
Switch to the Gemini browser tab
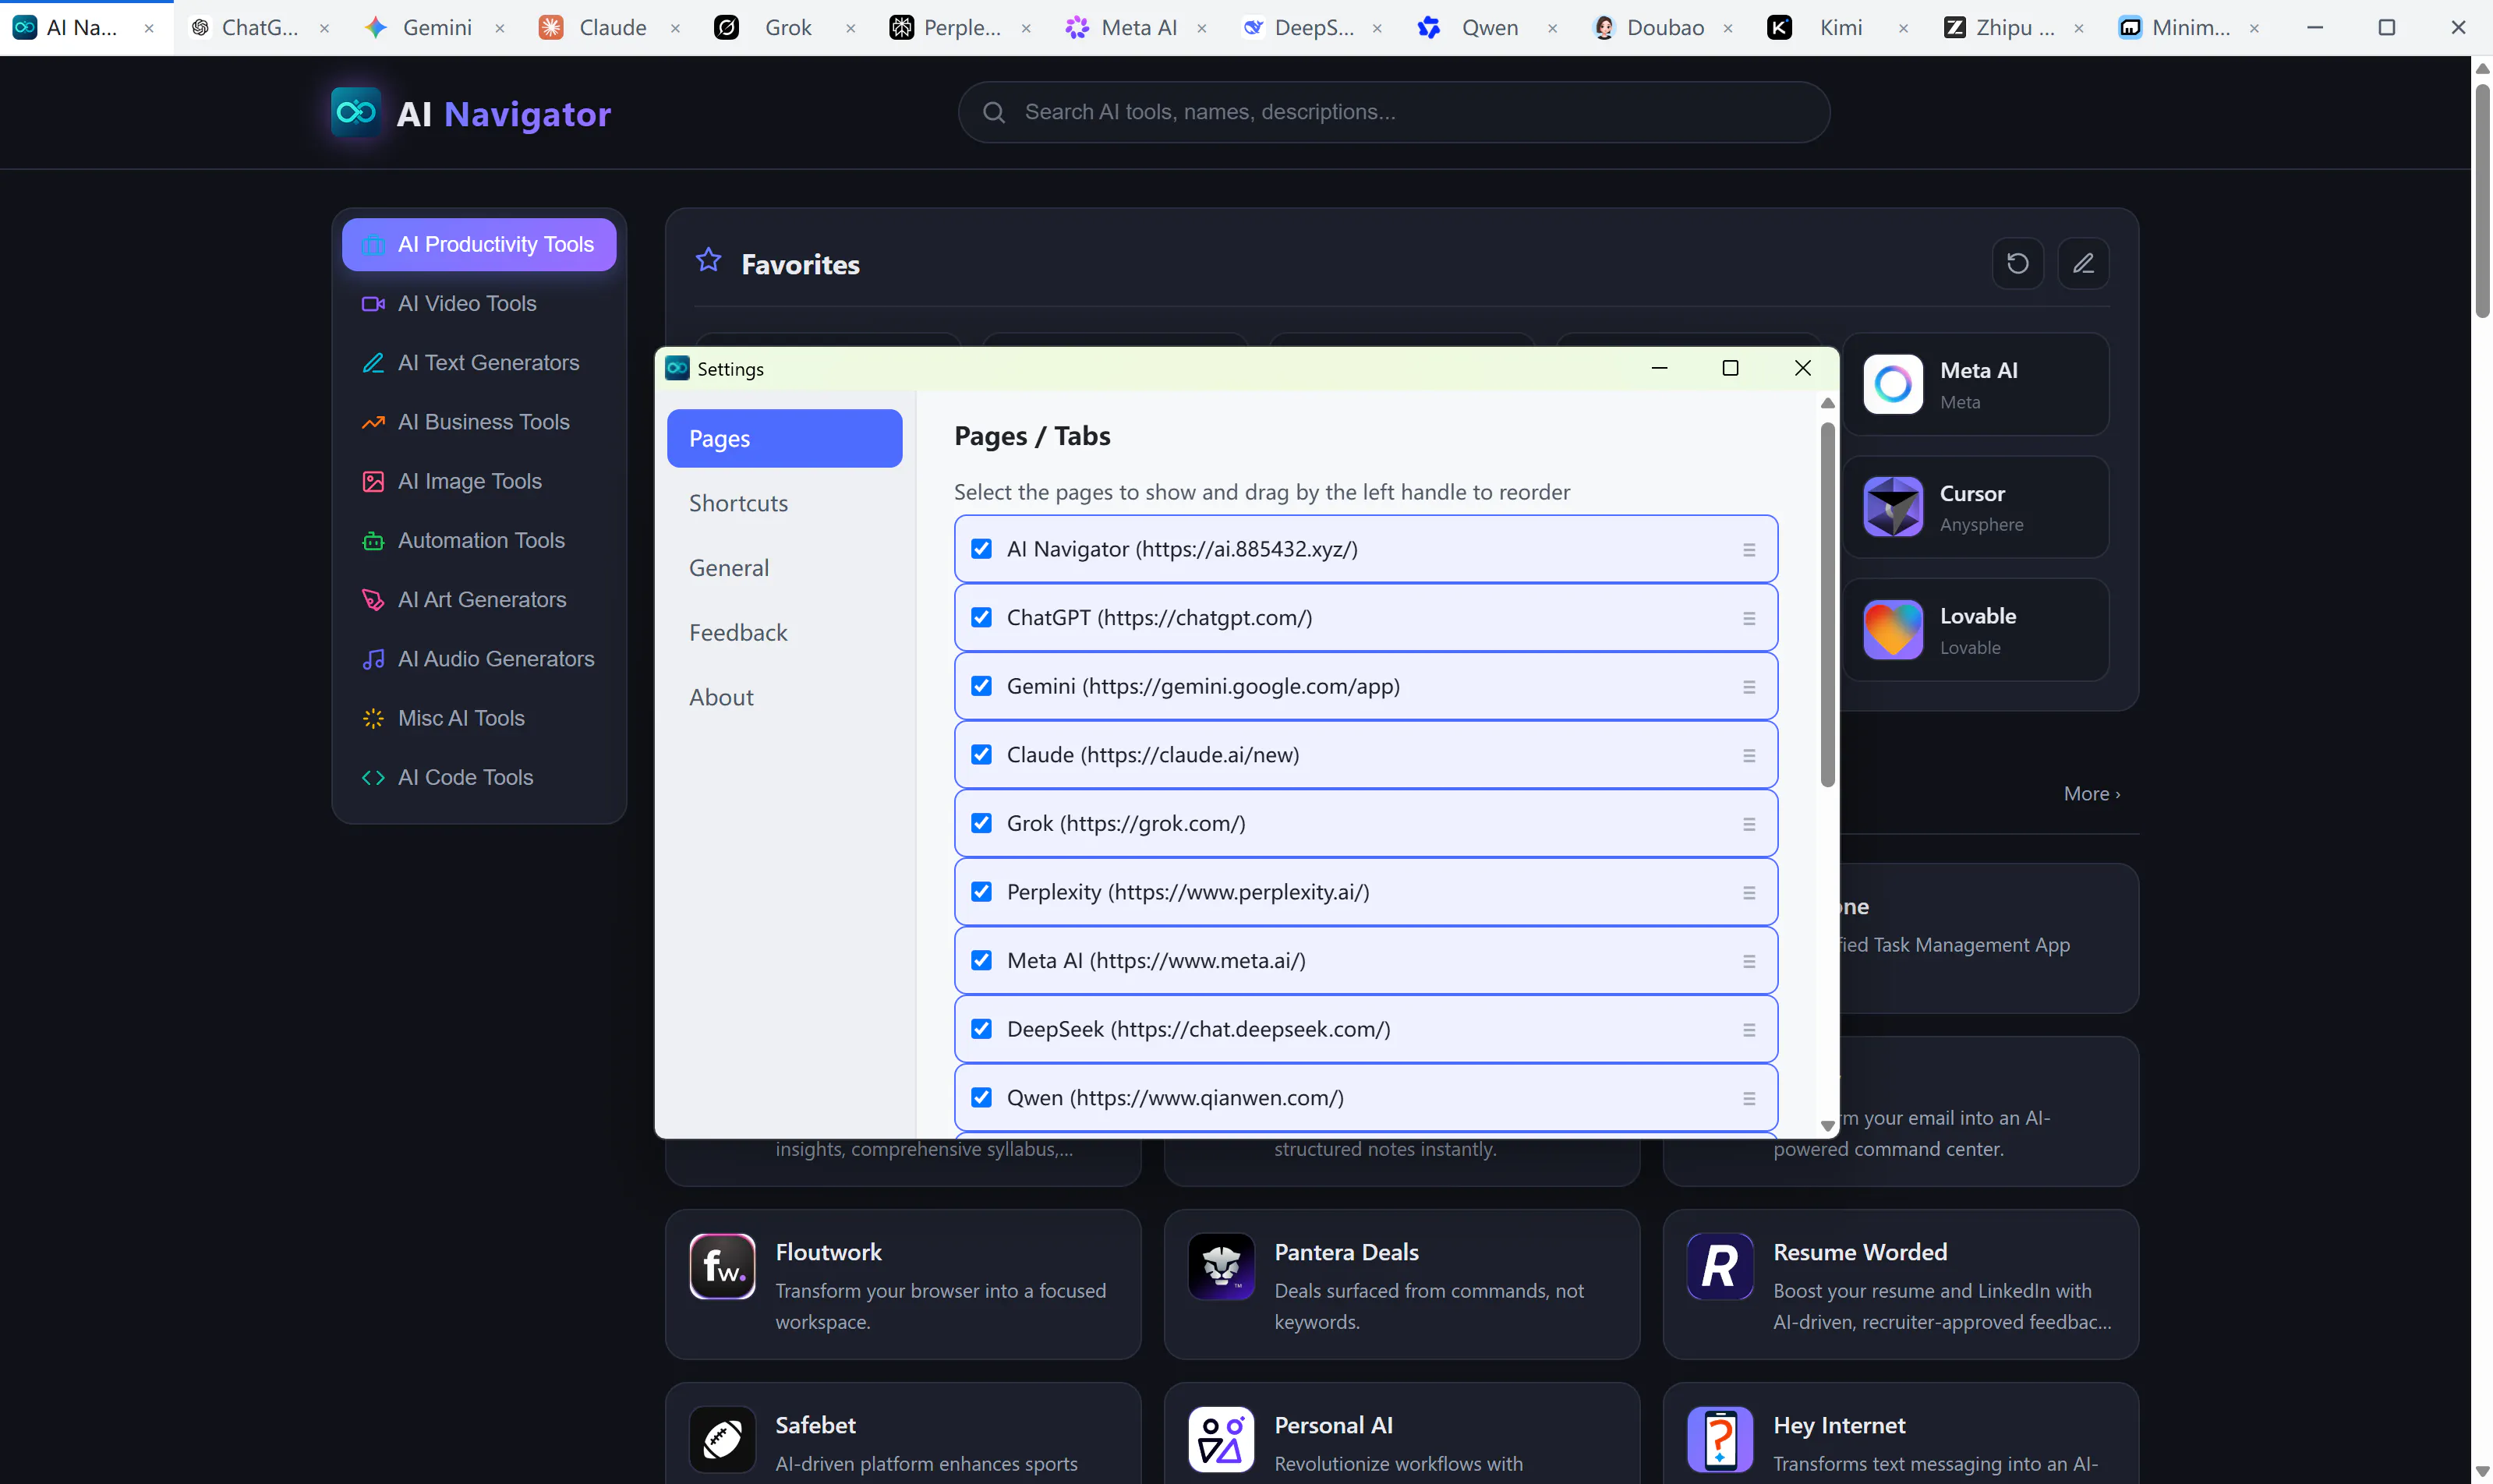point(436,28)
